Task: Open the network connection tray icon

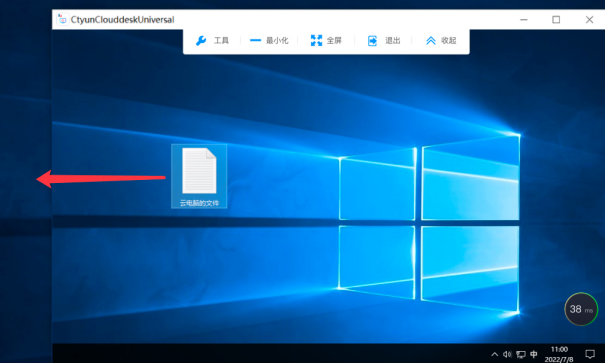Action: (521, 354)
